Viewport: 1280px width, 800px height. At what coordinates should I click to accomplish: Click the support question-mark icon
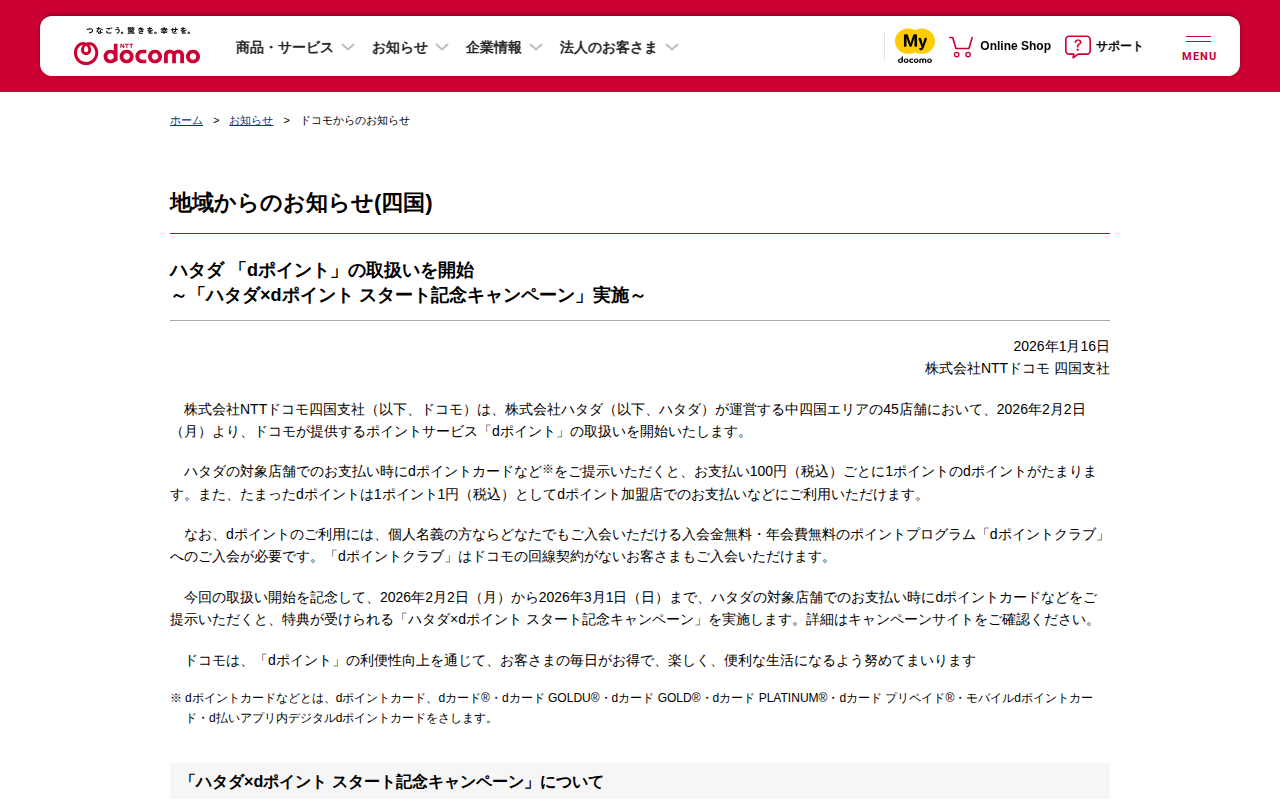point(1077,46)
